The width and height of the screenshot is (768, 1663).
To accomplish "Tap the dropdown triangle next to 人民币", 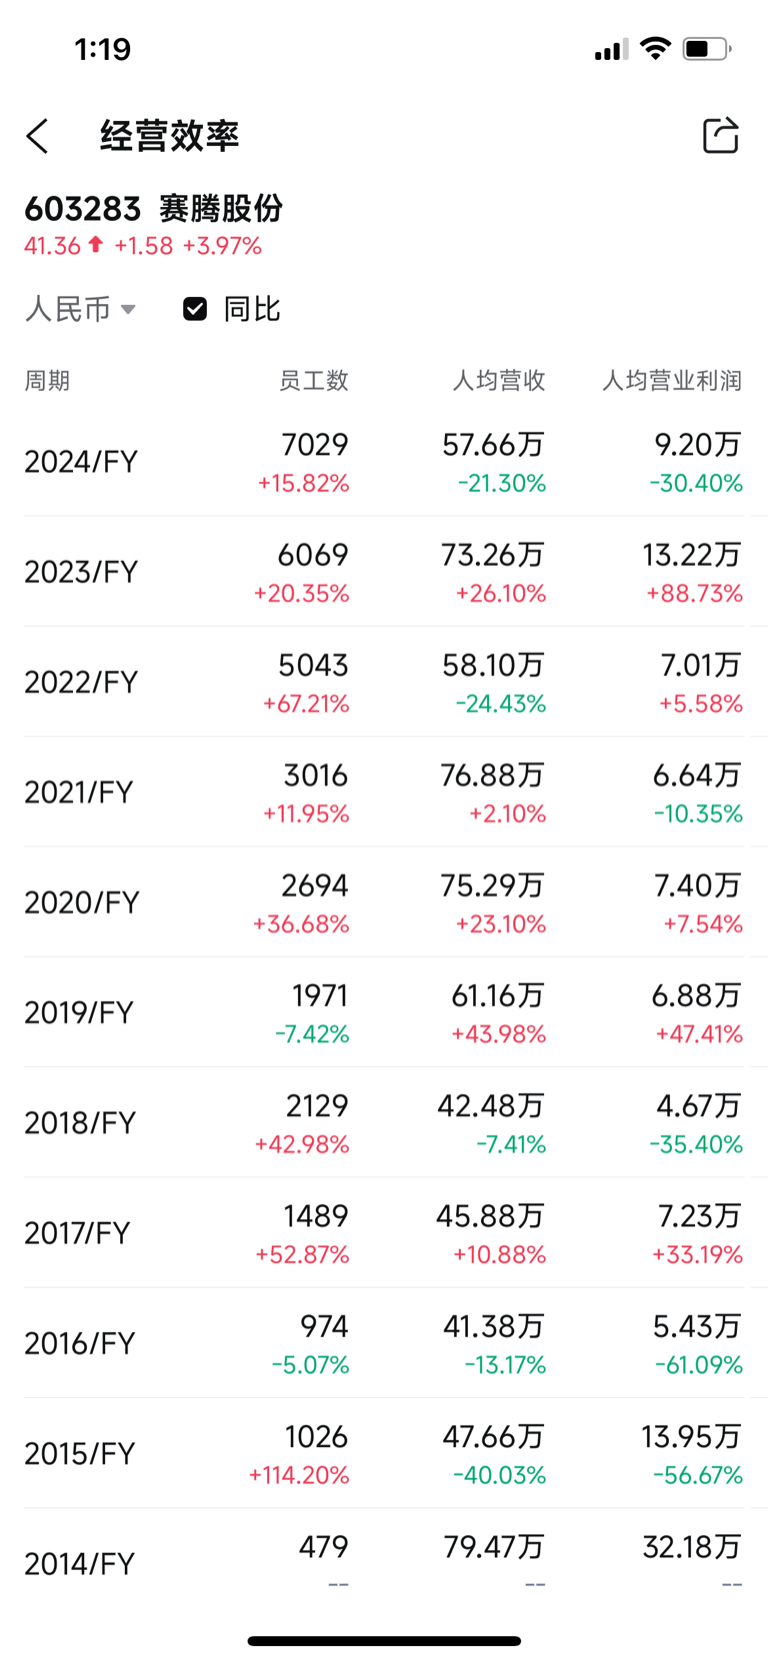I will click(x=128, y=309).
